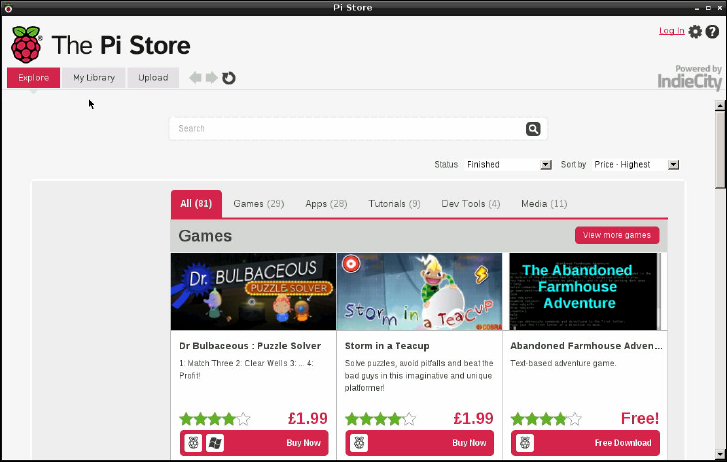The height and width of the screenshot is (462, 727).
Task: Click the vertical scrollbar thumb
Action: pos(720,149)
